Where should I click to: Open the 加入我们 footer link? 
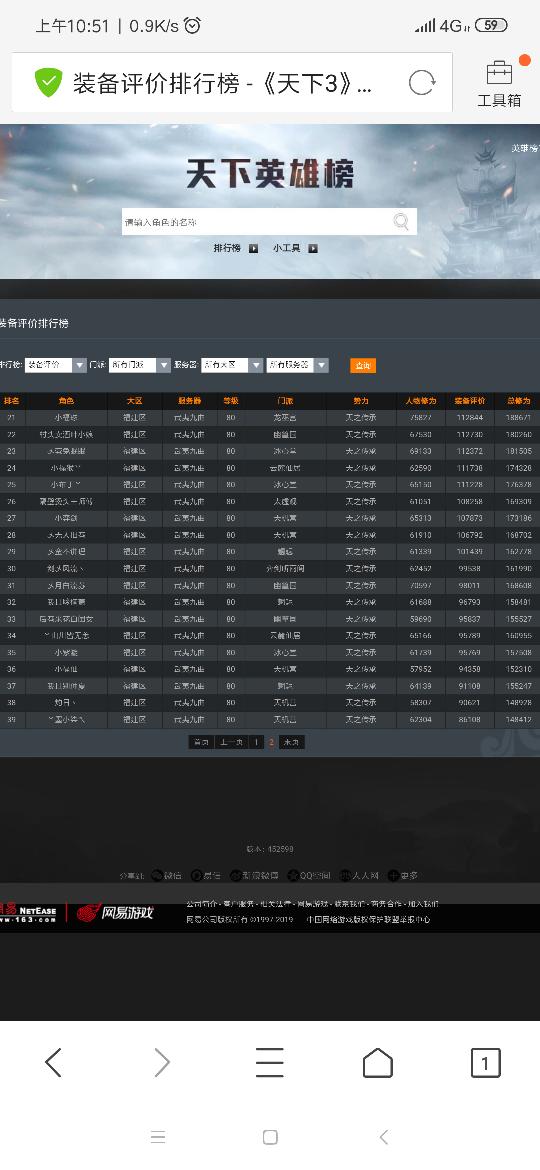coord(423,904)
